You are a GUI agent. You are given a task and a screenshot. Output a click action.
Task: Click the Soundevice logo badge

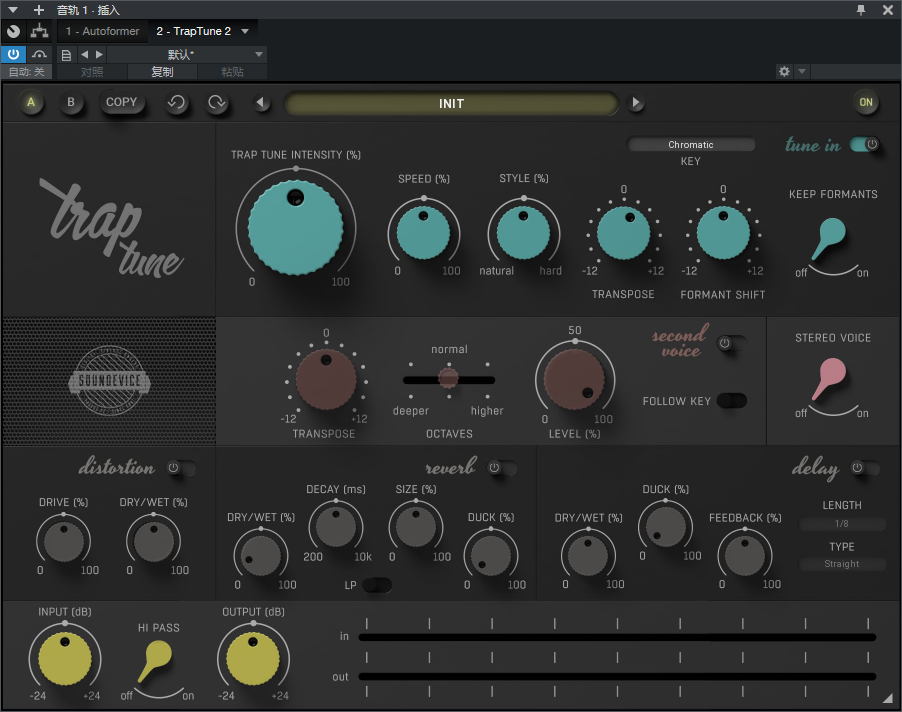tap(109, 381)
